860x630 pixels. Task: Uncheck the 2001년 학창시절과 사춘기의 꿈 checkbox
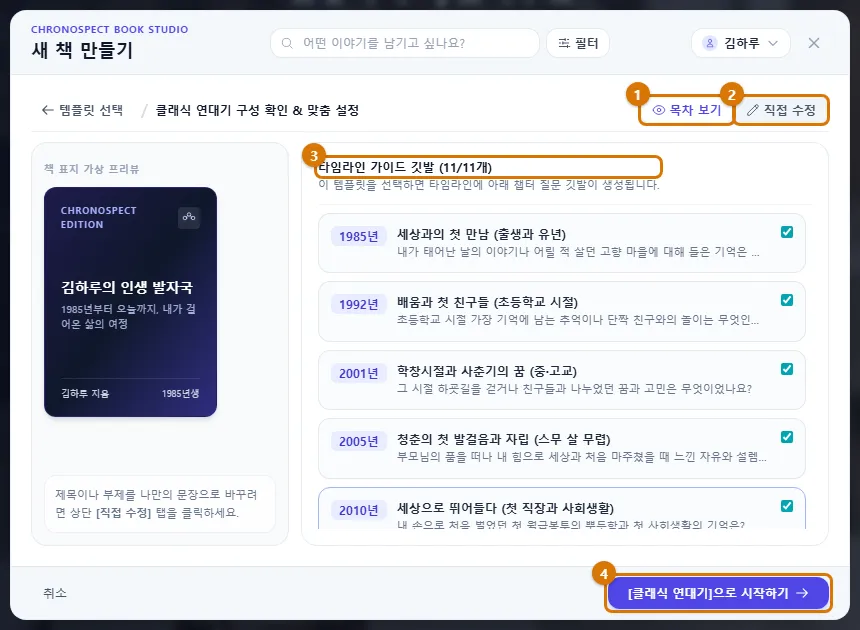pos(787,369)
